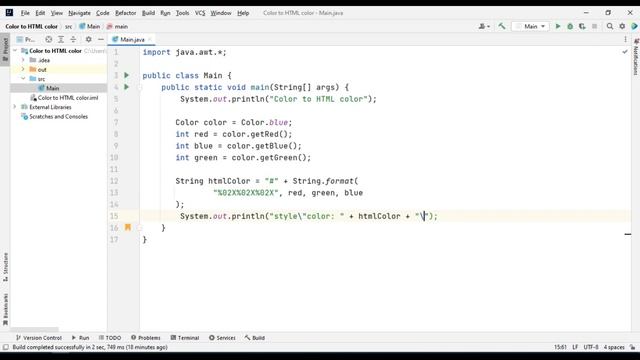Open the Navigate menu

(x=79, y=13)
